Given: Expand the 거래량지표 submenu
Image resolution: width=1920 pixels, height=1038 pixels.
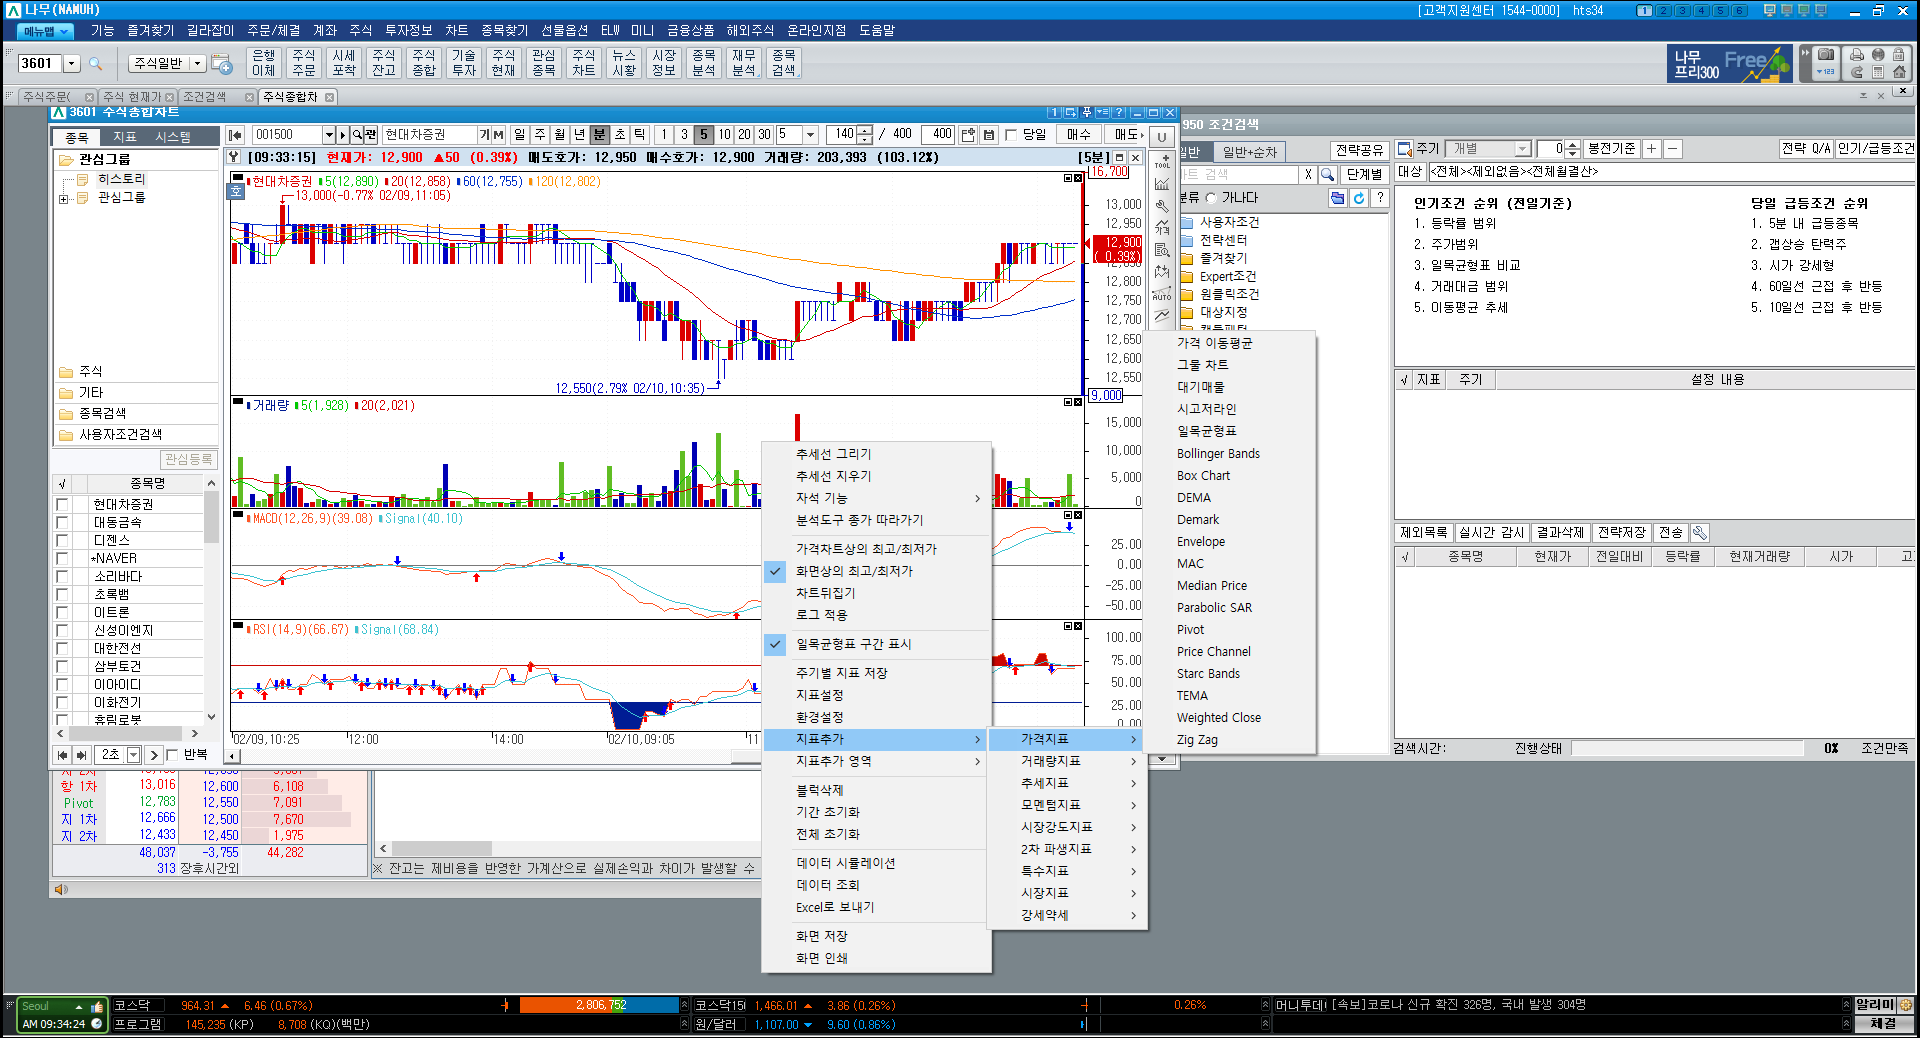Looking at the screenshot, I should 1067,761.
